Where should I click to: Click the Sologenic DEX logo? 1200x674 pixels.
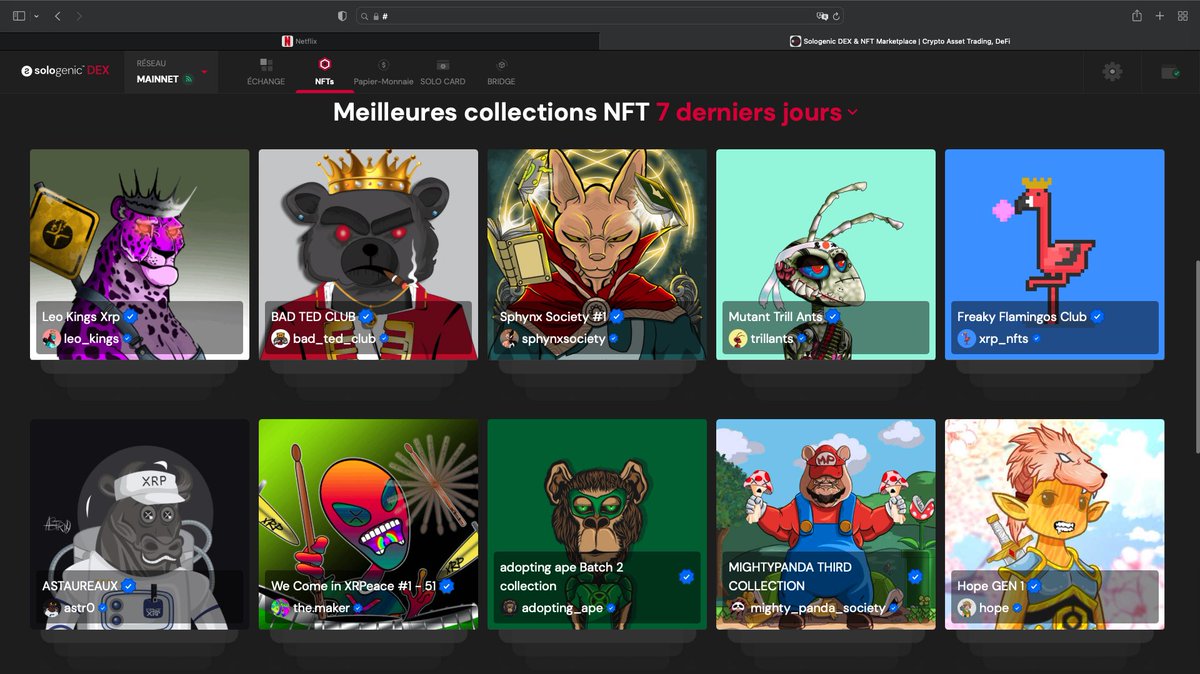tap(65, 71)
